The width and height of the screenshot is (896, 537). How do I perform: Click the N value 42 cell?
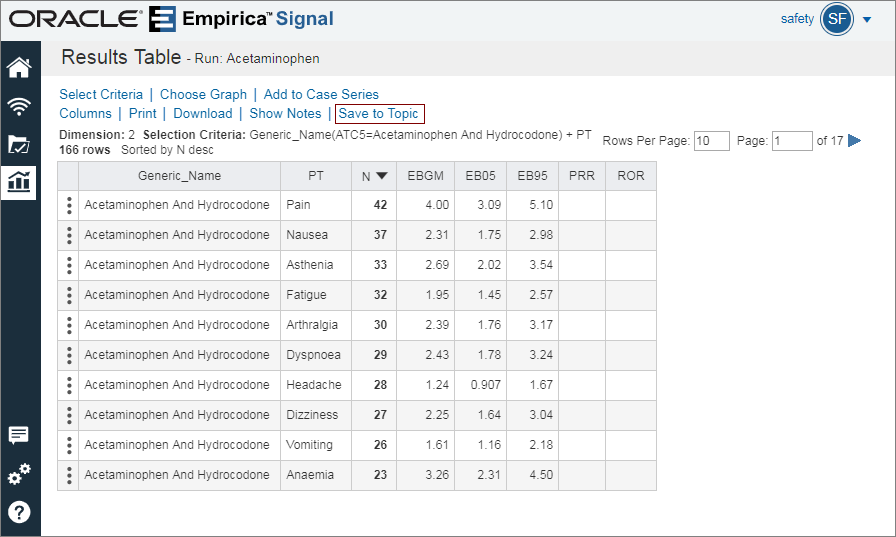[x=374, y=205]
